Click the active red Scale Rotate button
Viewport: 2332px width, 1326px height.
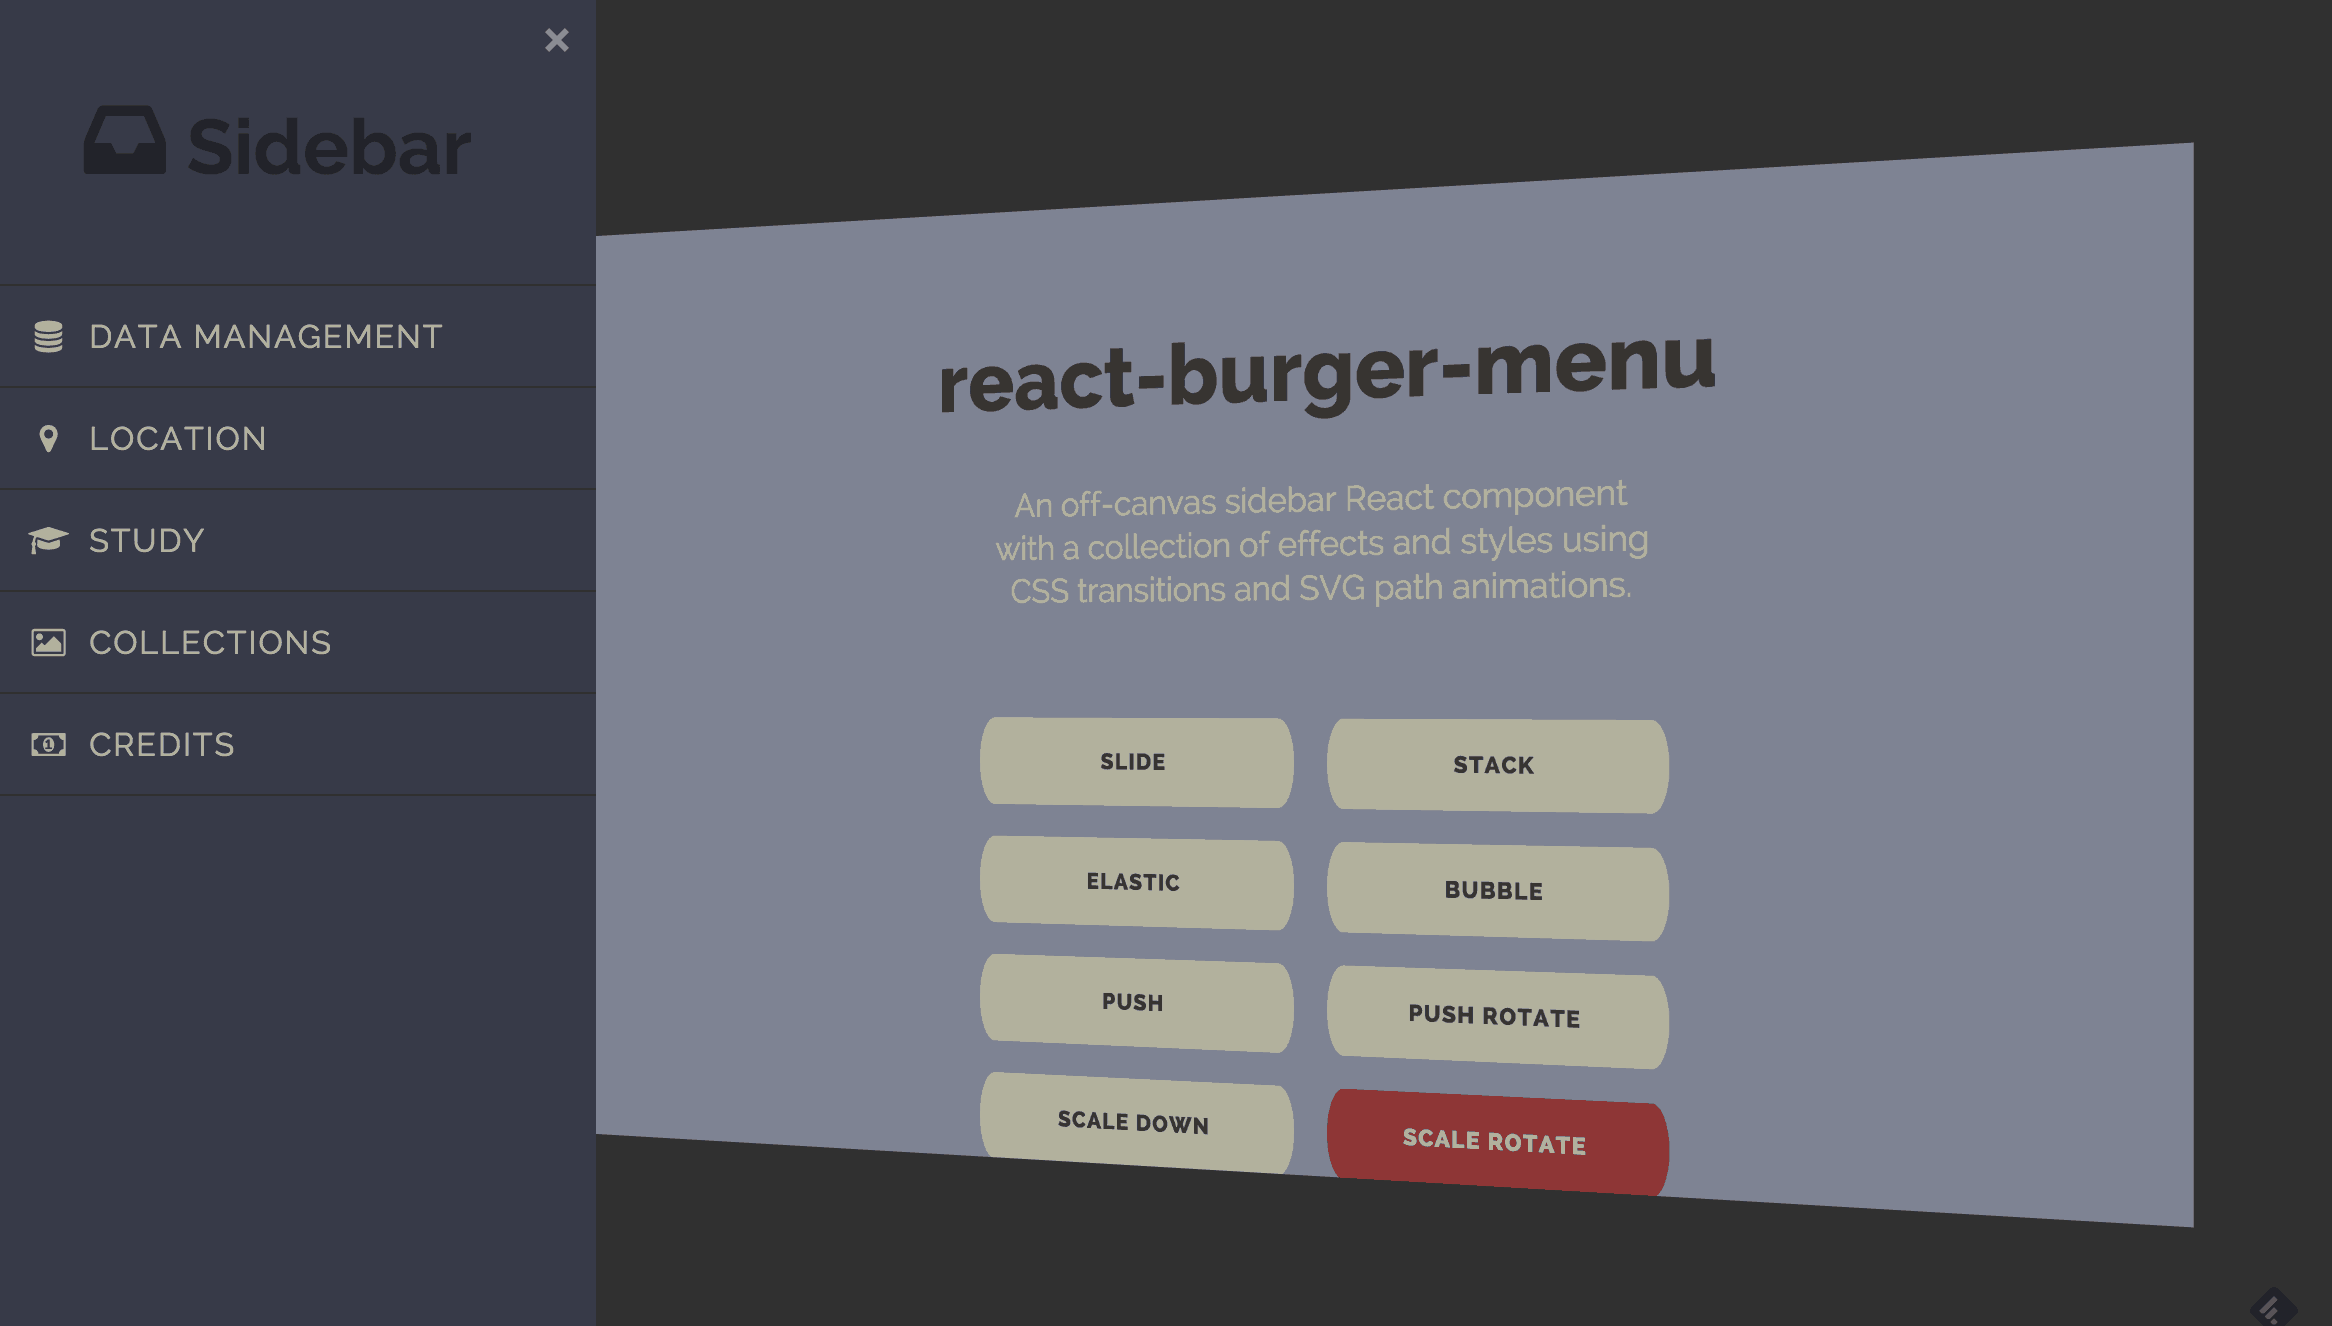(x=1497, y=1142)
